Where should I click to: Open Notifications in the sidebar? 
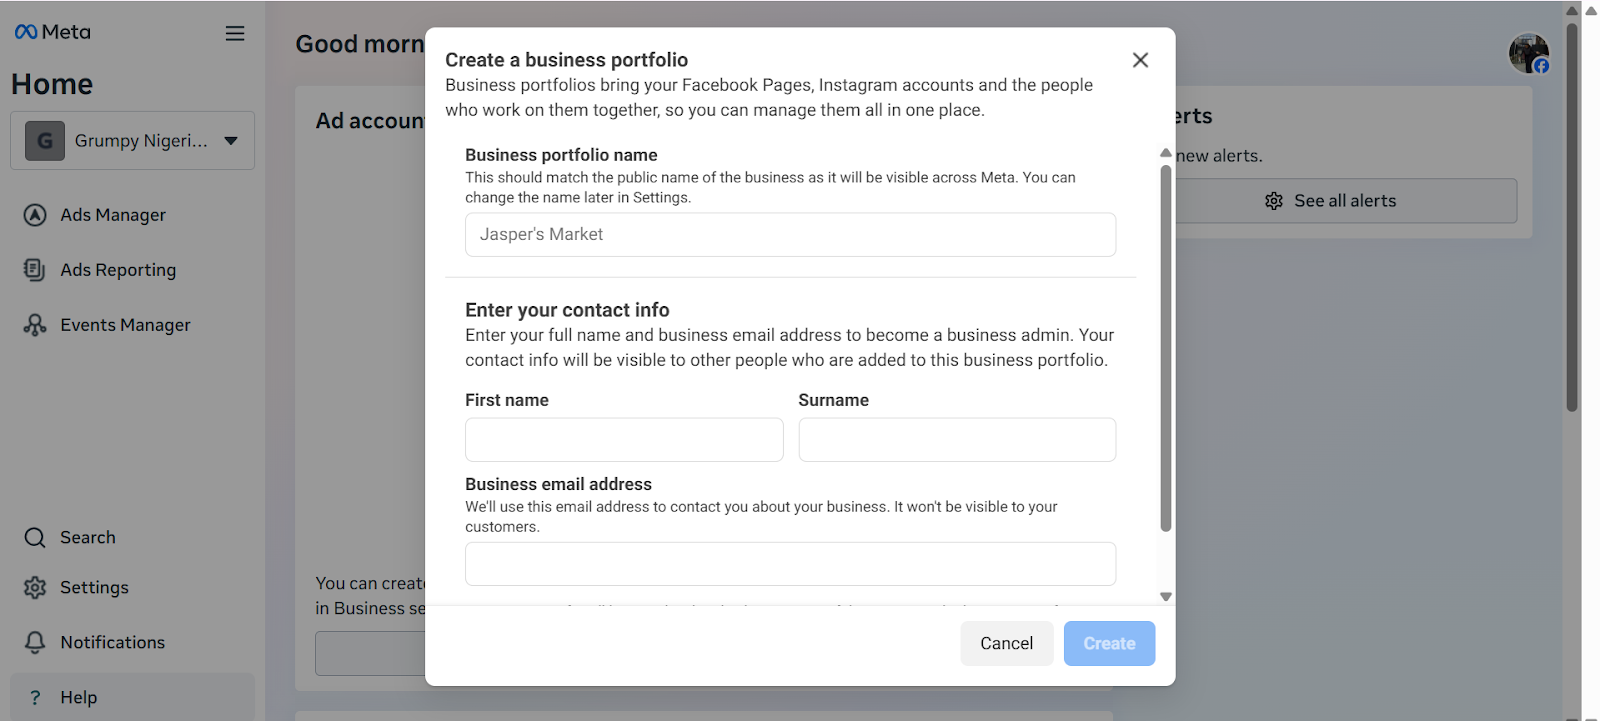pyautogui.click(x=112, y=643)
